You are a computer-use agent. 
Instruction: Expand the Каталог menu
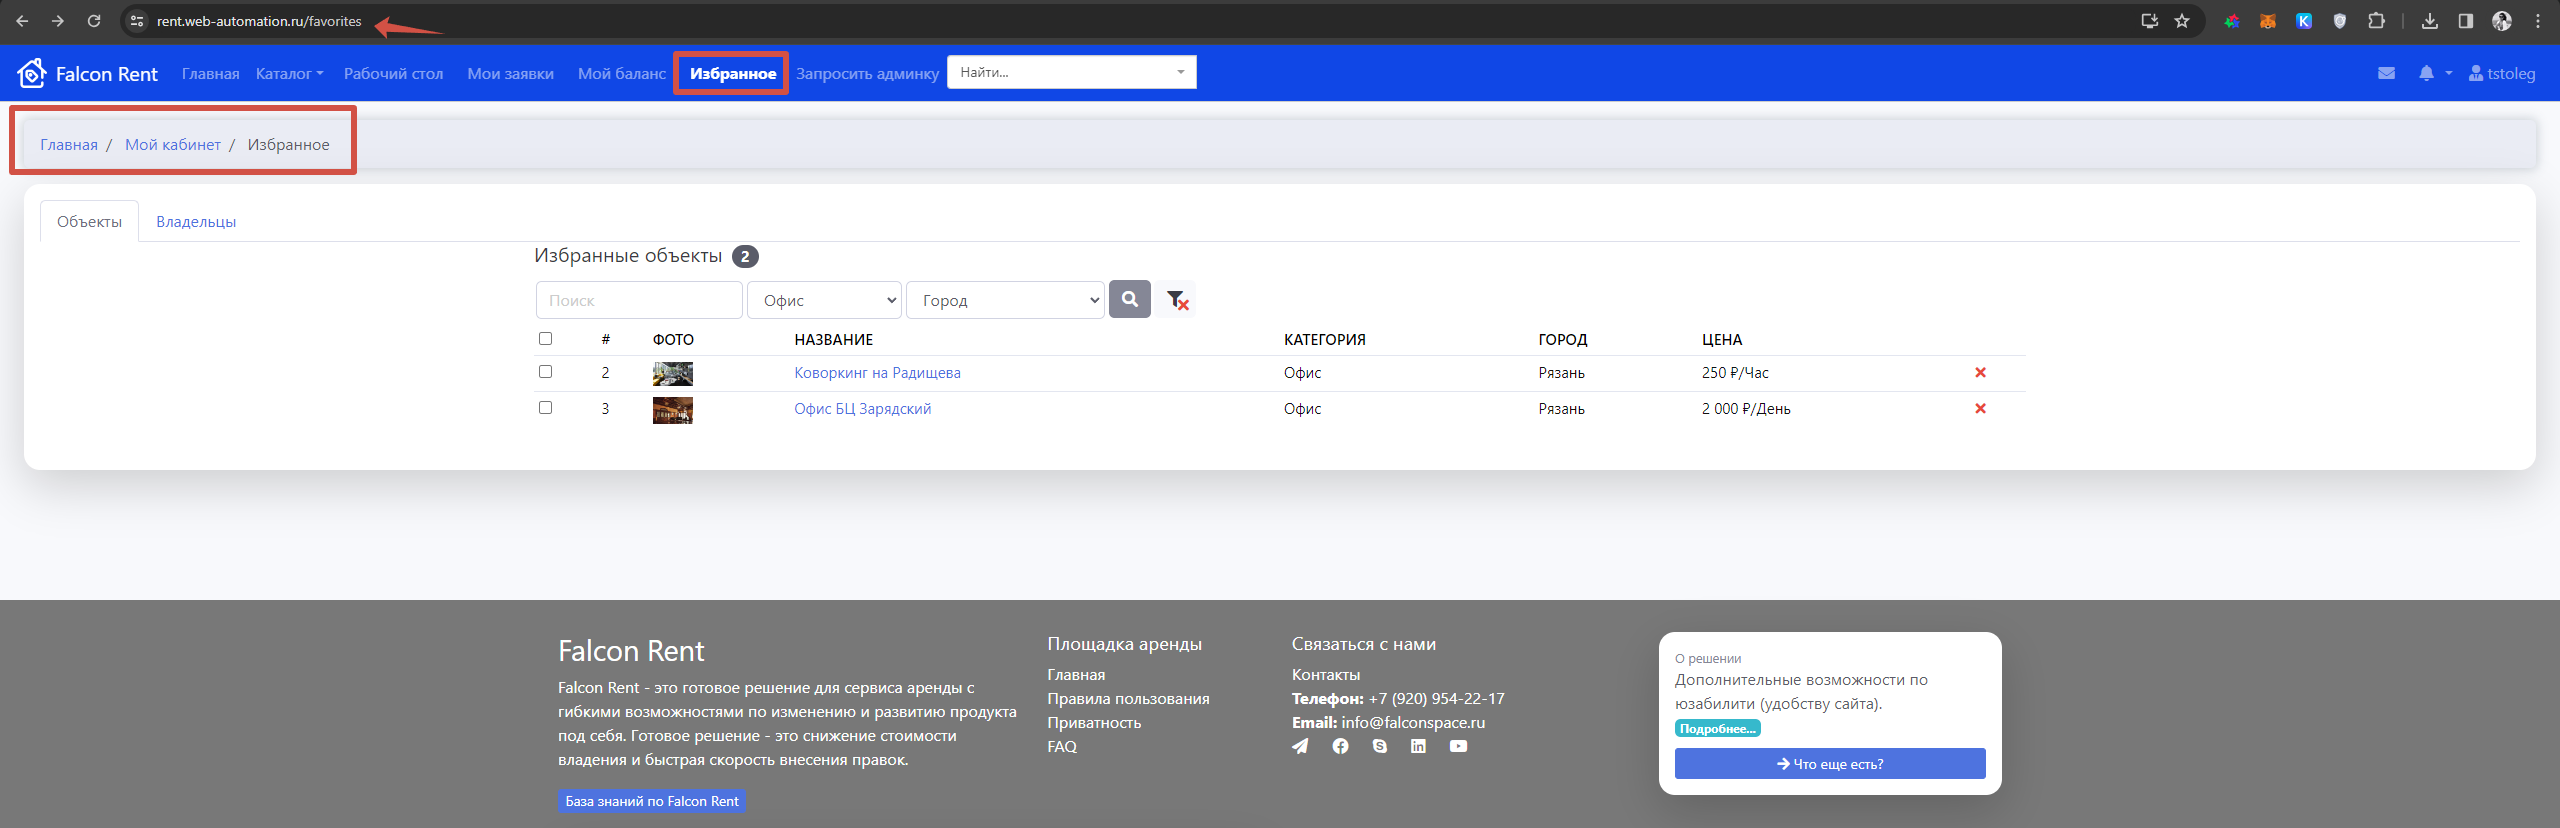coord(289,74)
